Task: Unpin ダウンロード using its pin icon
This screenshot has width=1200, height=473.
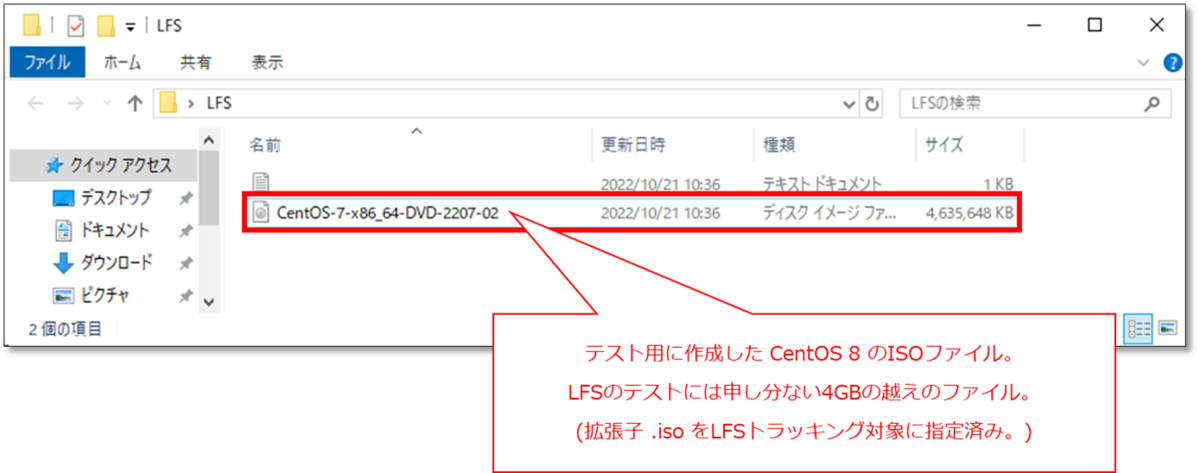Action: pos(185,264)
